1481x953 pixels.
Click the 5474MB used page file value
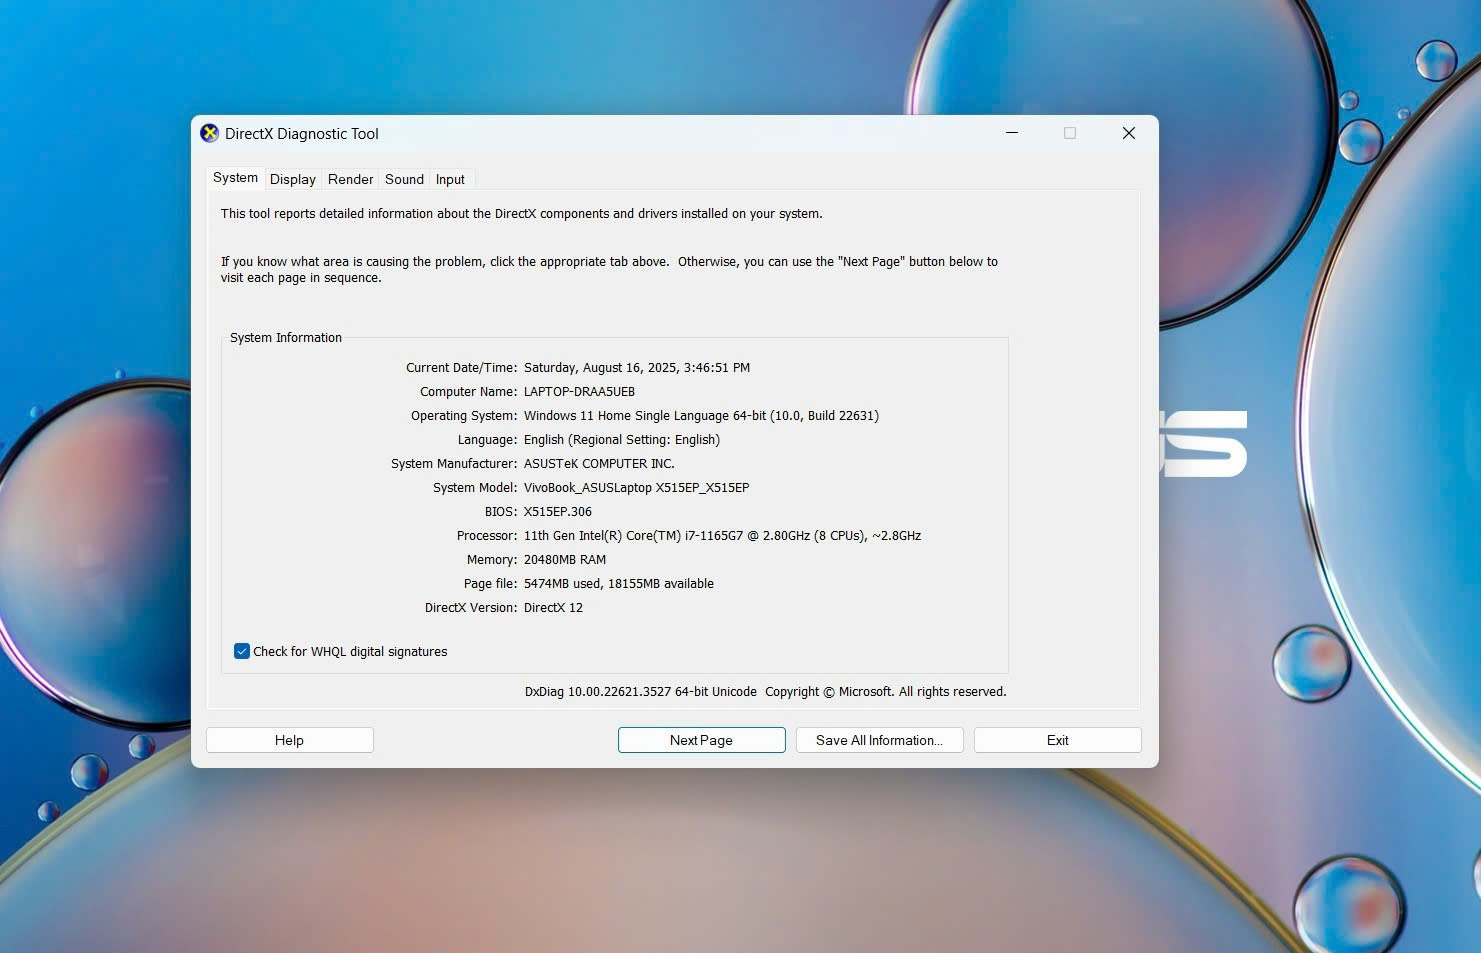click(619, 584)
